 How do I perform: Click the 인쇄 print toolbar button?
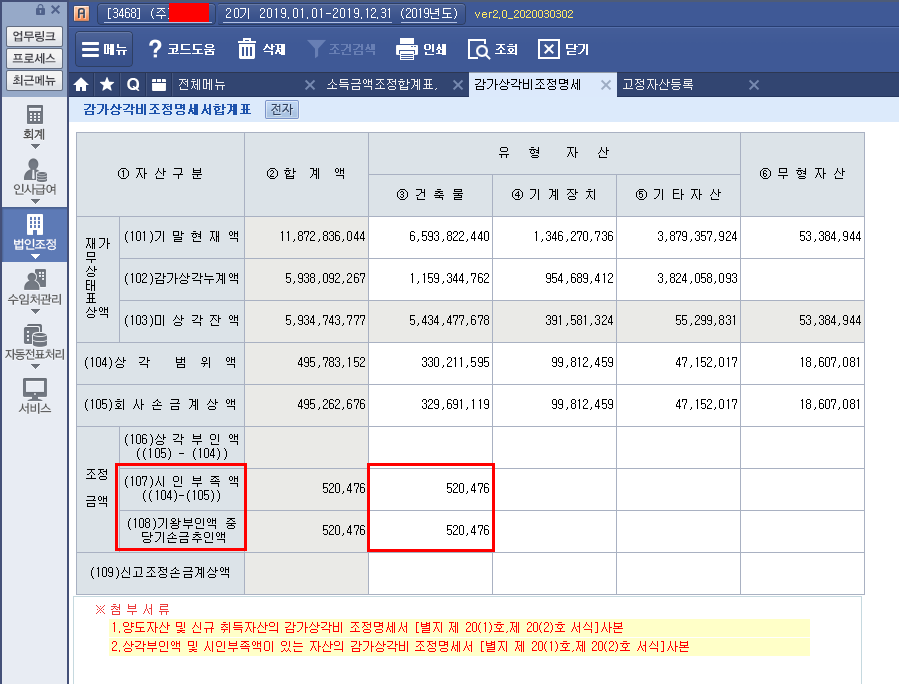click(x=421, y=49)
